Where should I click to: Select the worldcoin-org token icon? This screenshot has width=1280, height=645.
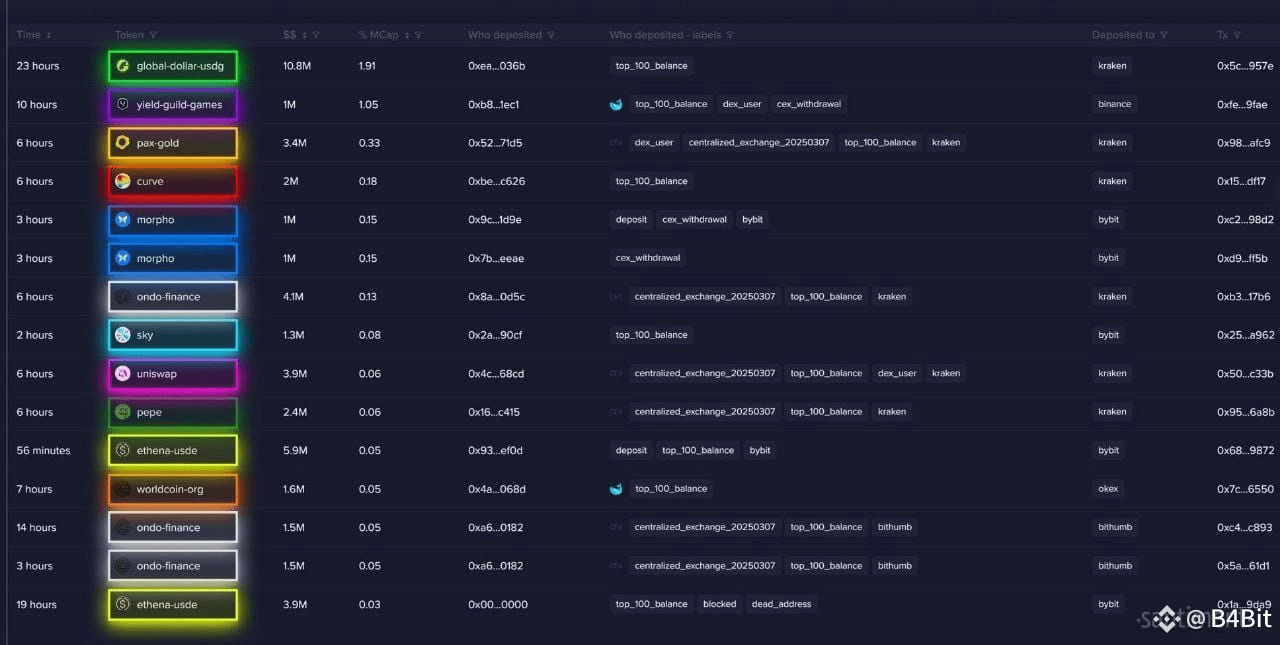point(123,489)
